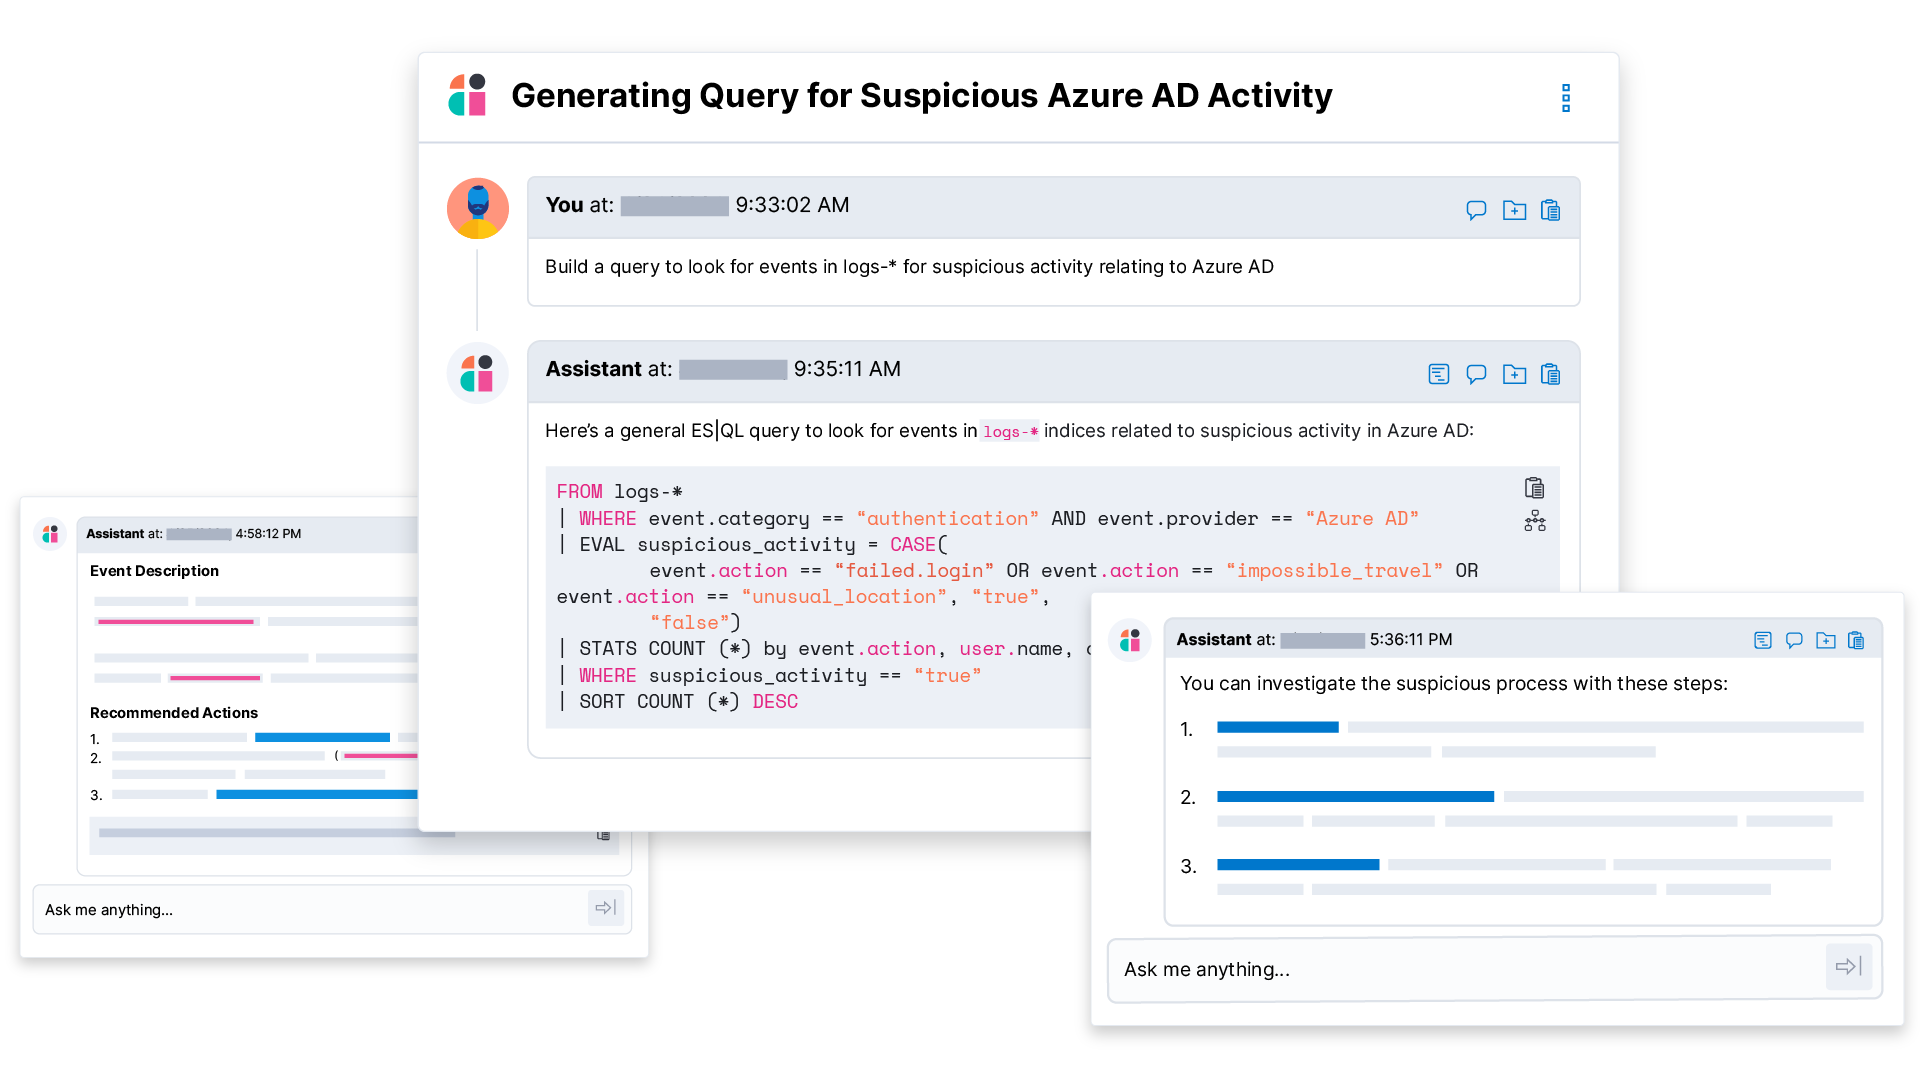Image resolution: width=1920 pixels, height=1080 pixels.
Task: Click Assistant avatar beside 4:58:12 PM message
Action: [50, 534]
